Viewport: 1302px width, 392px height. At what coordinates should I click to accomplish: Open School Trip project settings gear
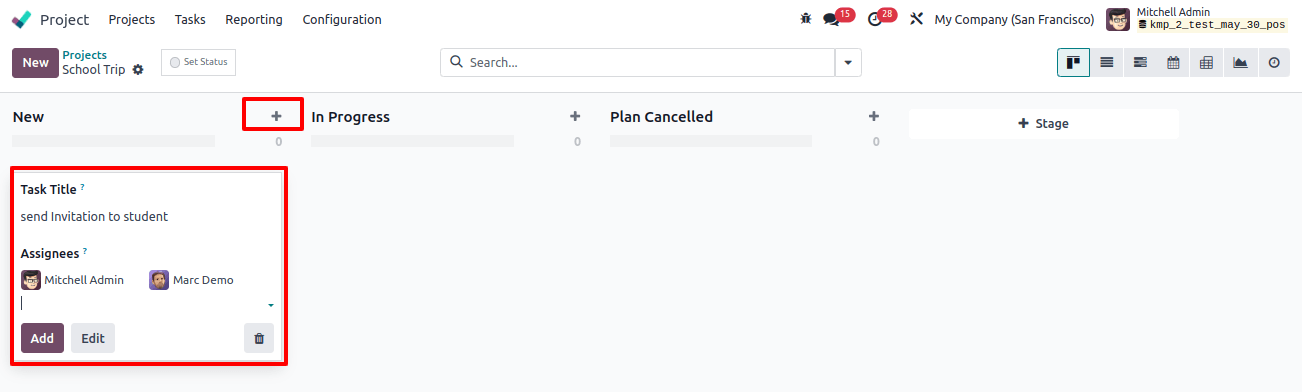(x=138, y=70)
